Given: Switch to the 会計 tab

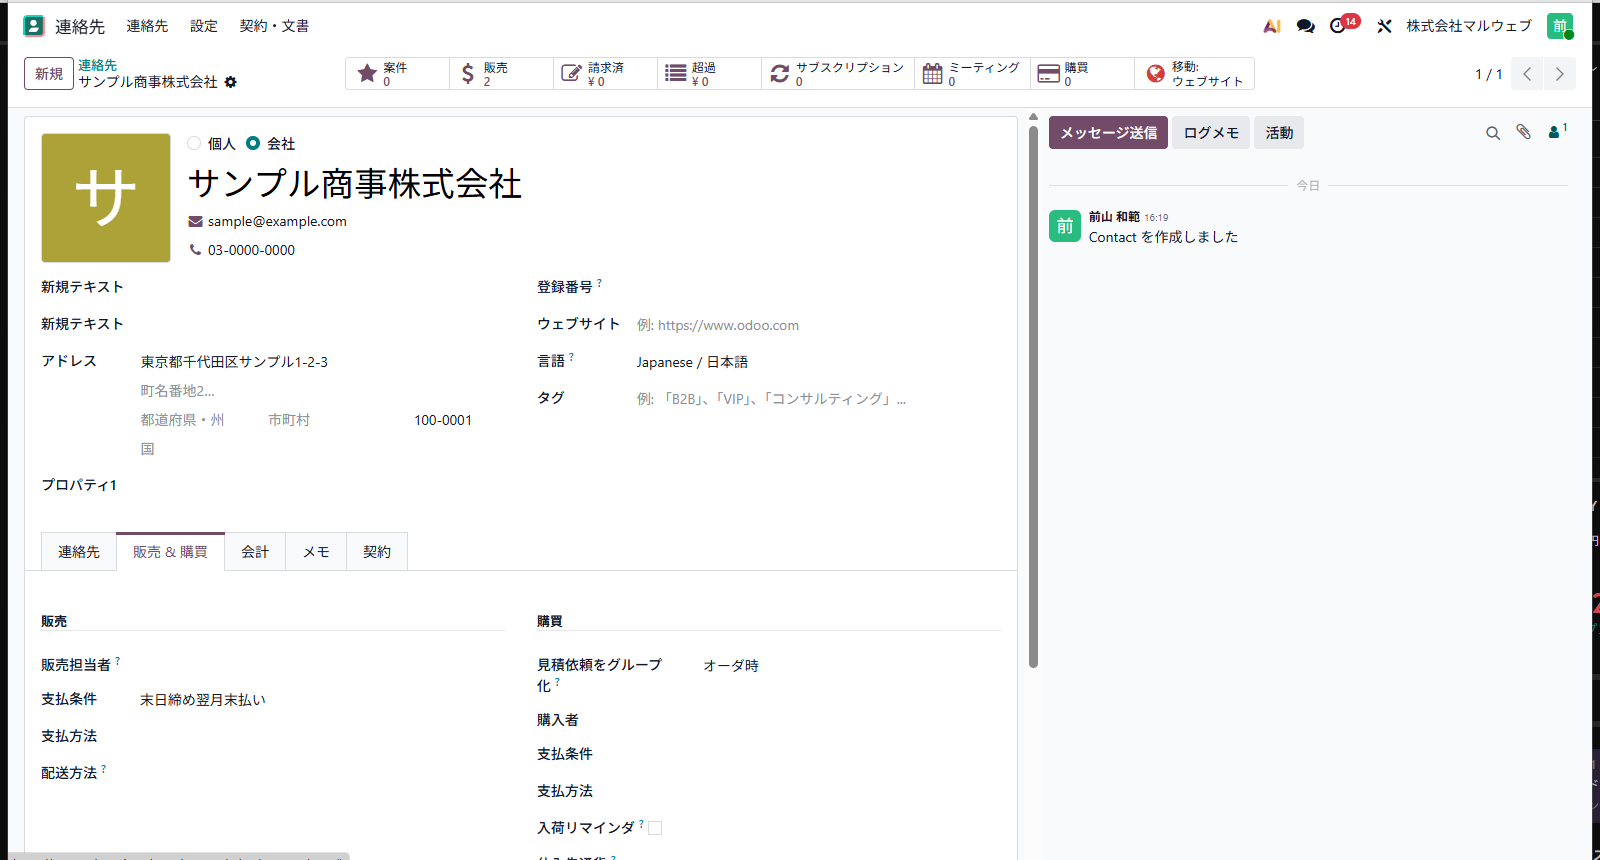Looking at the screenshot, I should click(255, 552).
